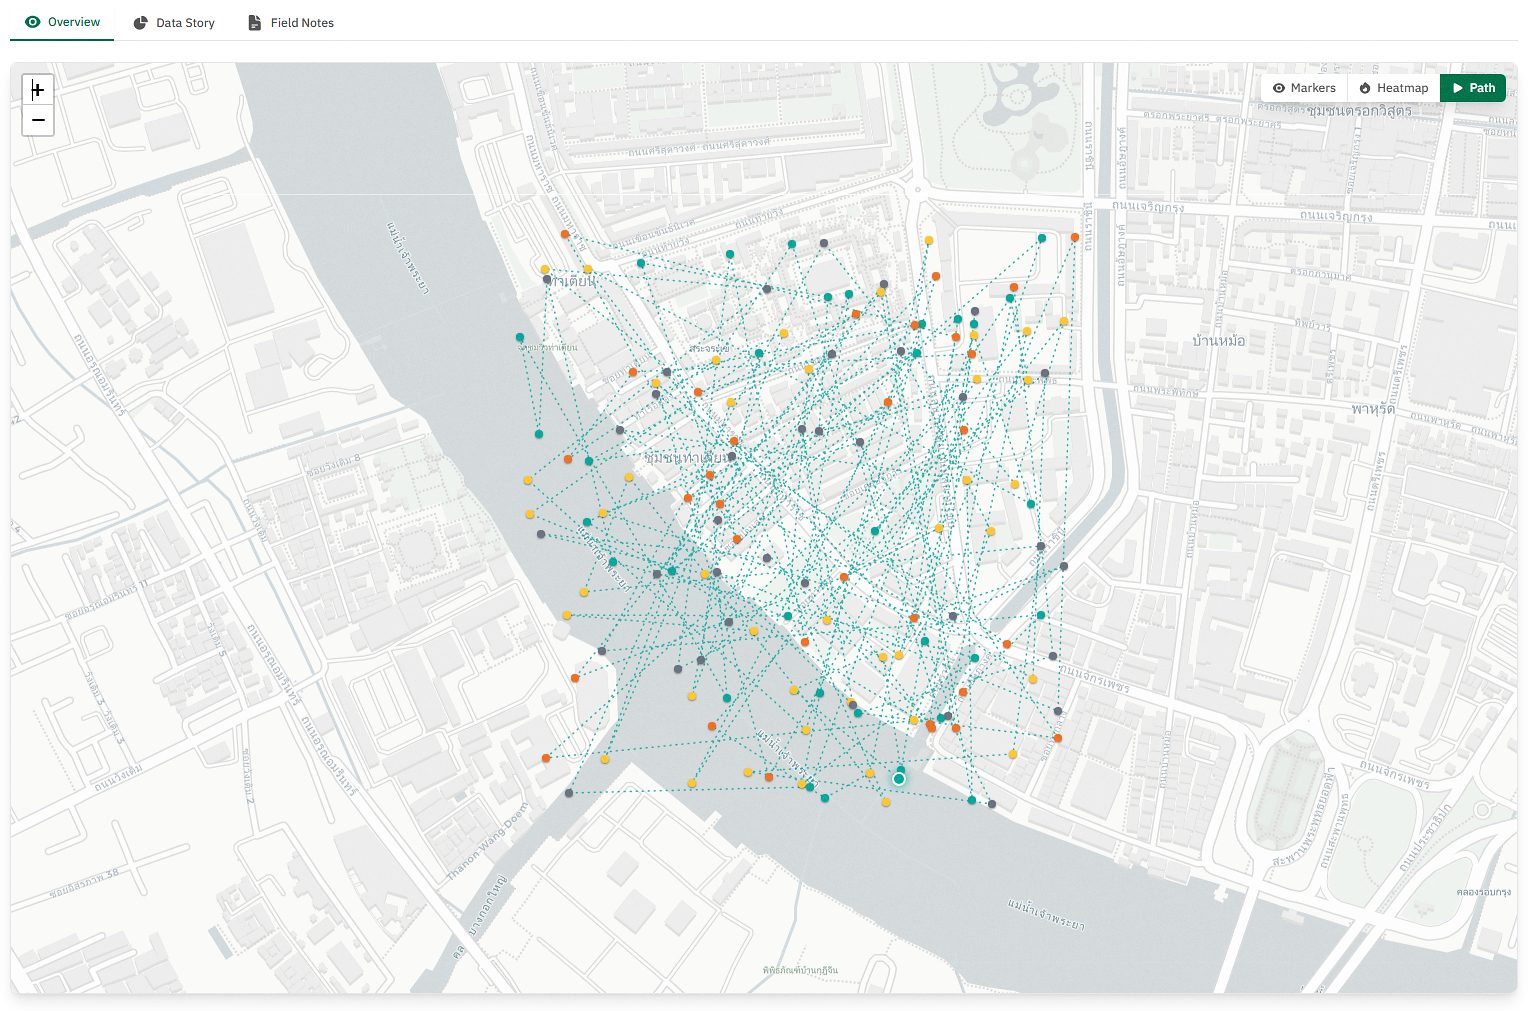Click the gray marker at the bottom-right end of the path
Viewport: 1529px width, 1011px height.
click(992, 804)
